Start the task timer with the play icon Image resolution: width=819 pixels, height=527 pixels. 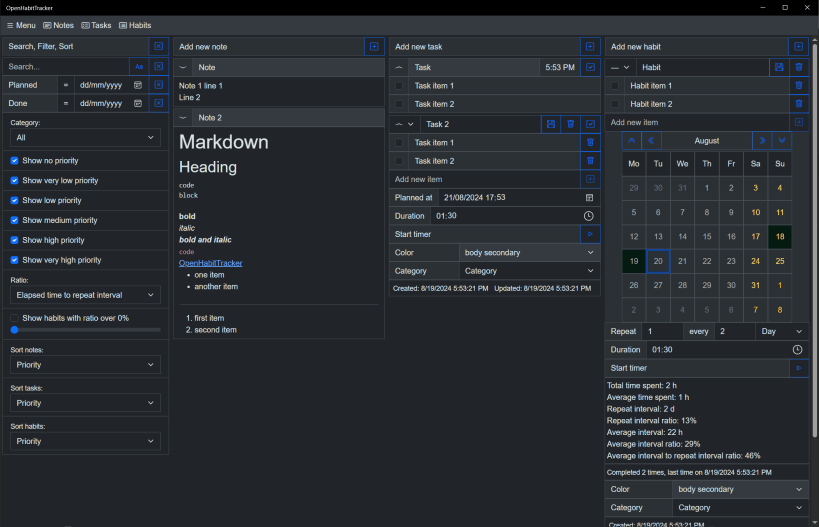pyautogui.click(x=590, y=234)
